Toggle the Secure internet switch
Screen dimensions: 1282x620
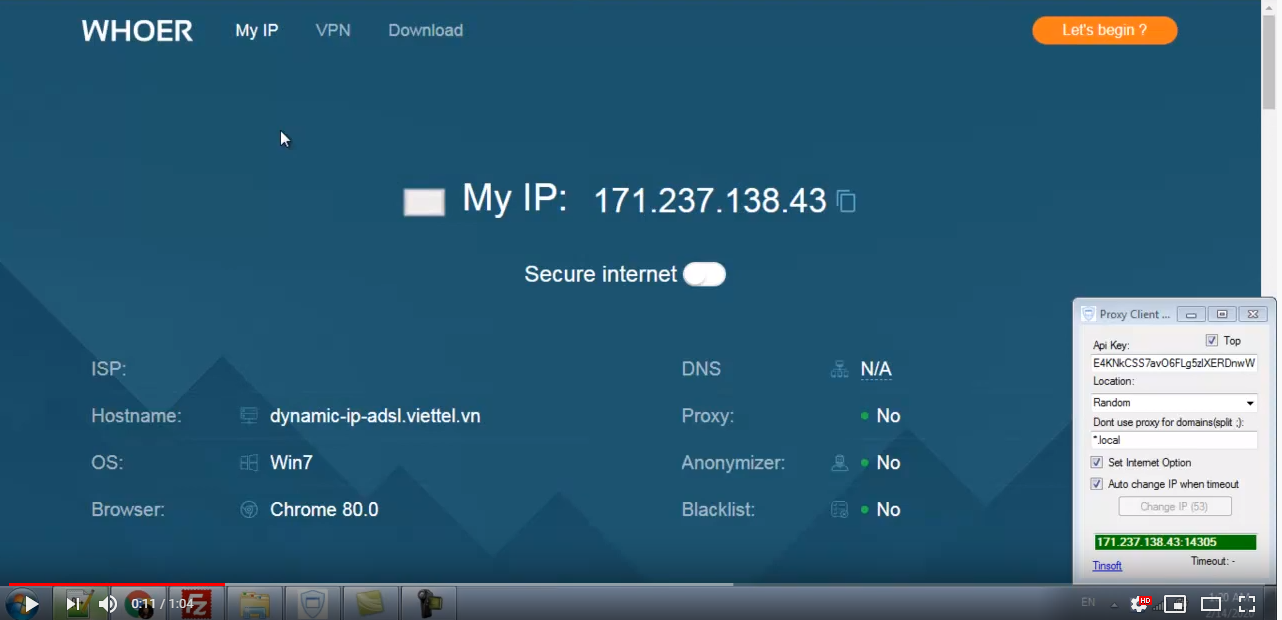pos(704,274)
